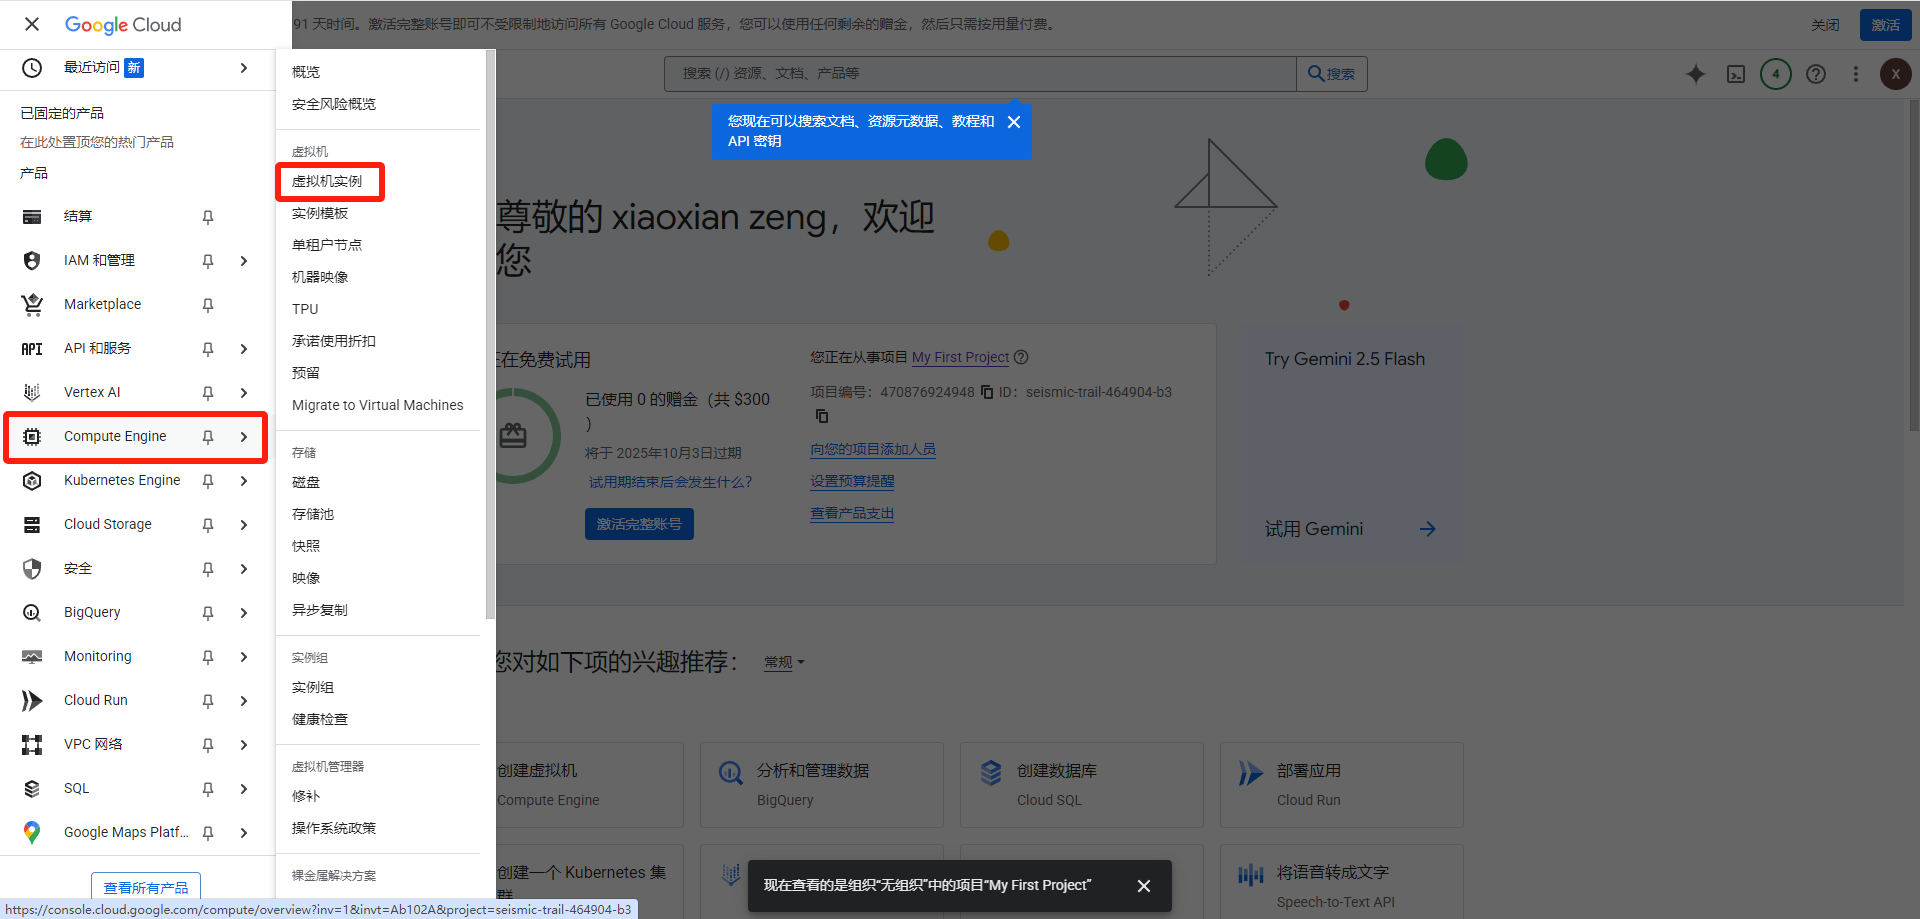Click the 查看所有产品 button

pyautogui.click(x=146, y=887)
